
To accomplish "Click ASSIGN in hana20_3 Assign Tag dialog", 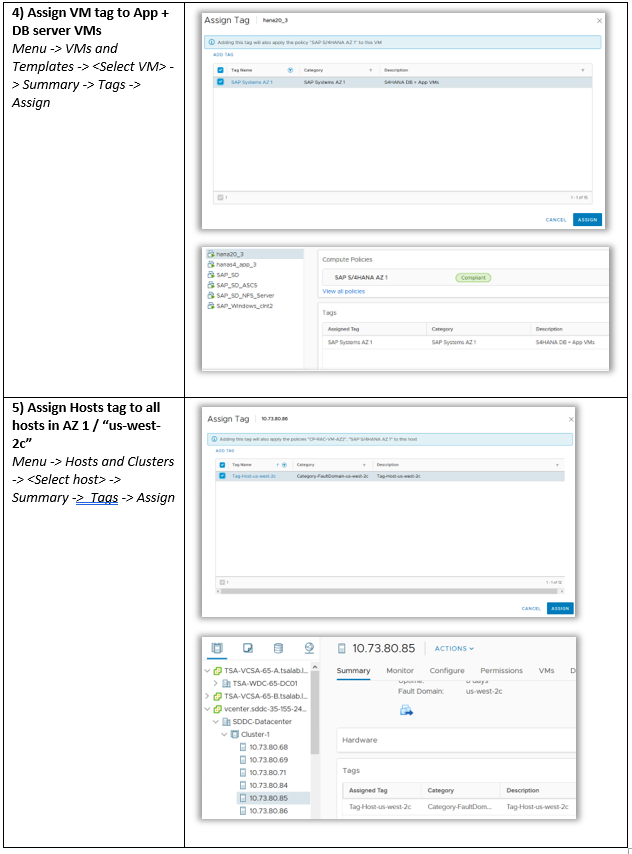I will tap(587, 219).
